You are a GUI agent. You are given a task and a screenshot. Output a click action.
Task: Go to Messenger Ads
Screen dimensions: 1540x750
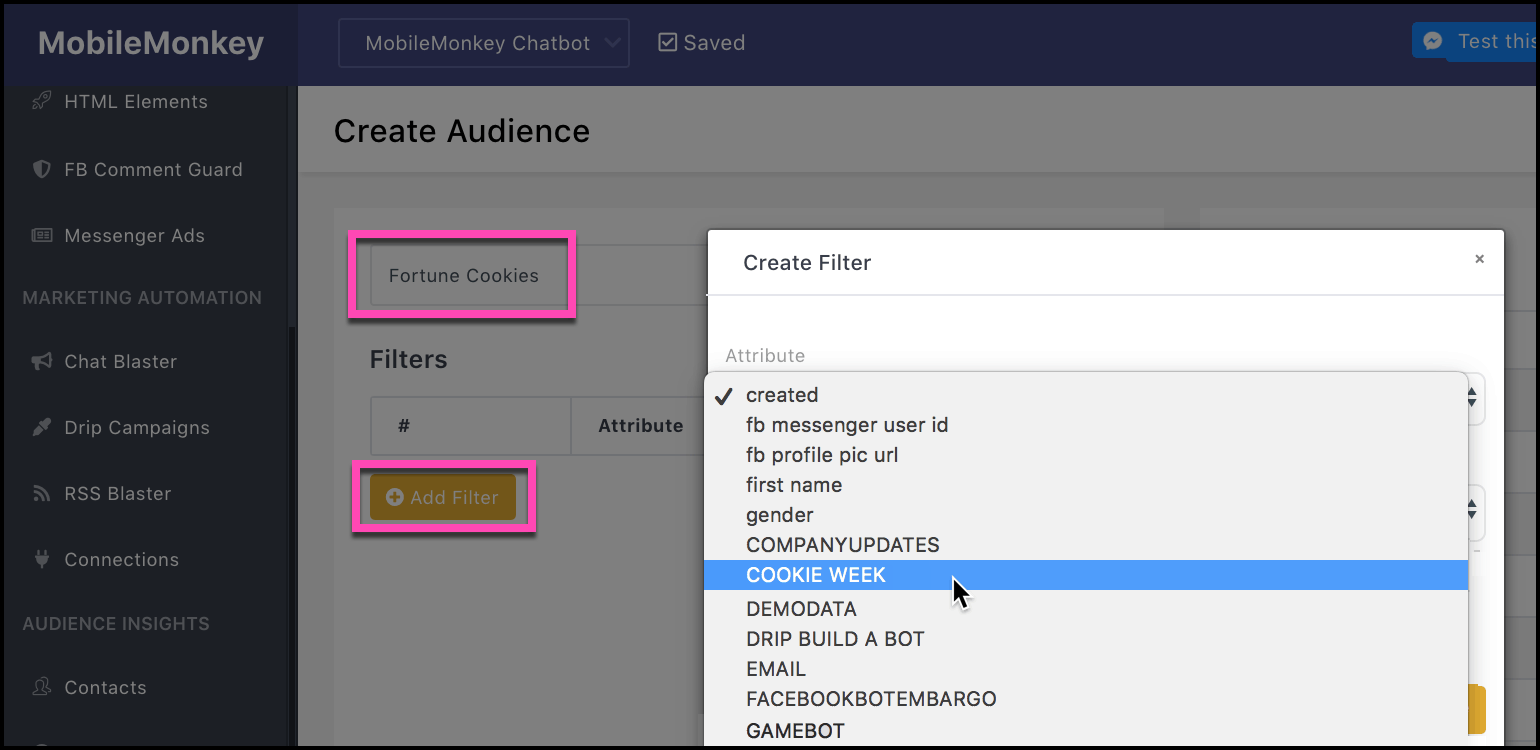134,236
